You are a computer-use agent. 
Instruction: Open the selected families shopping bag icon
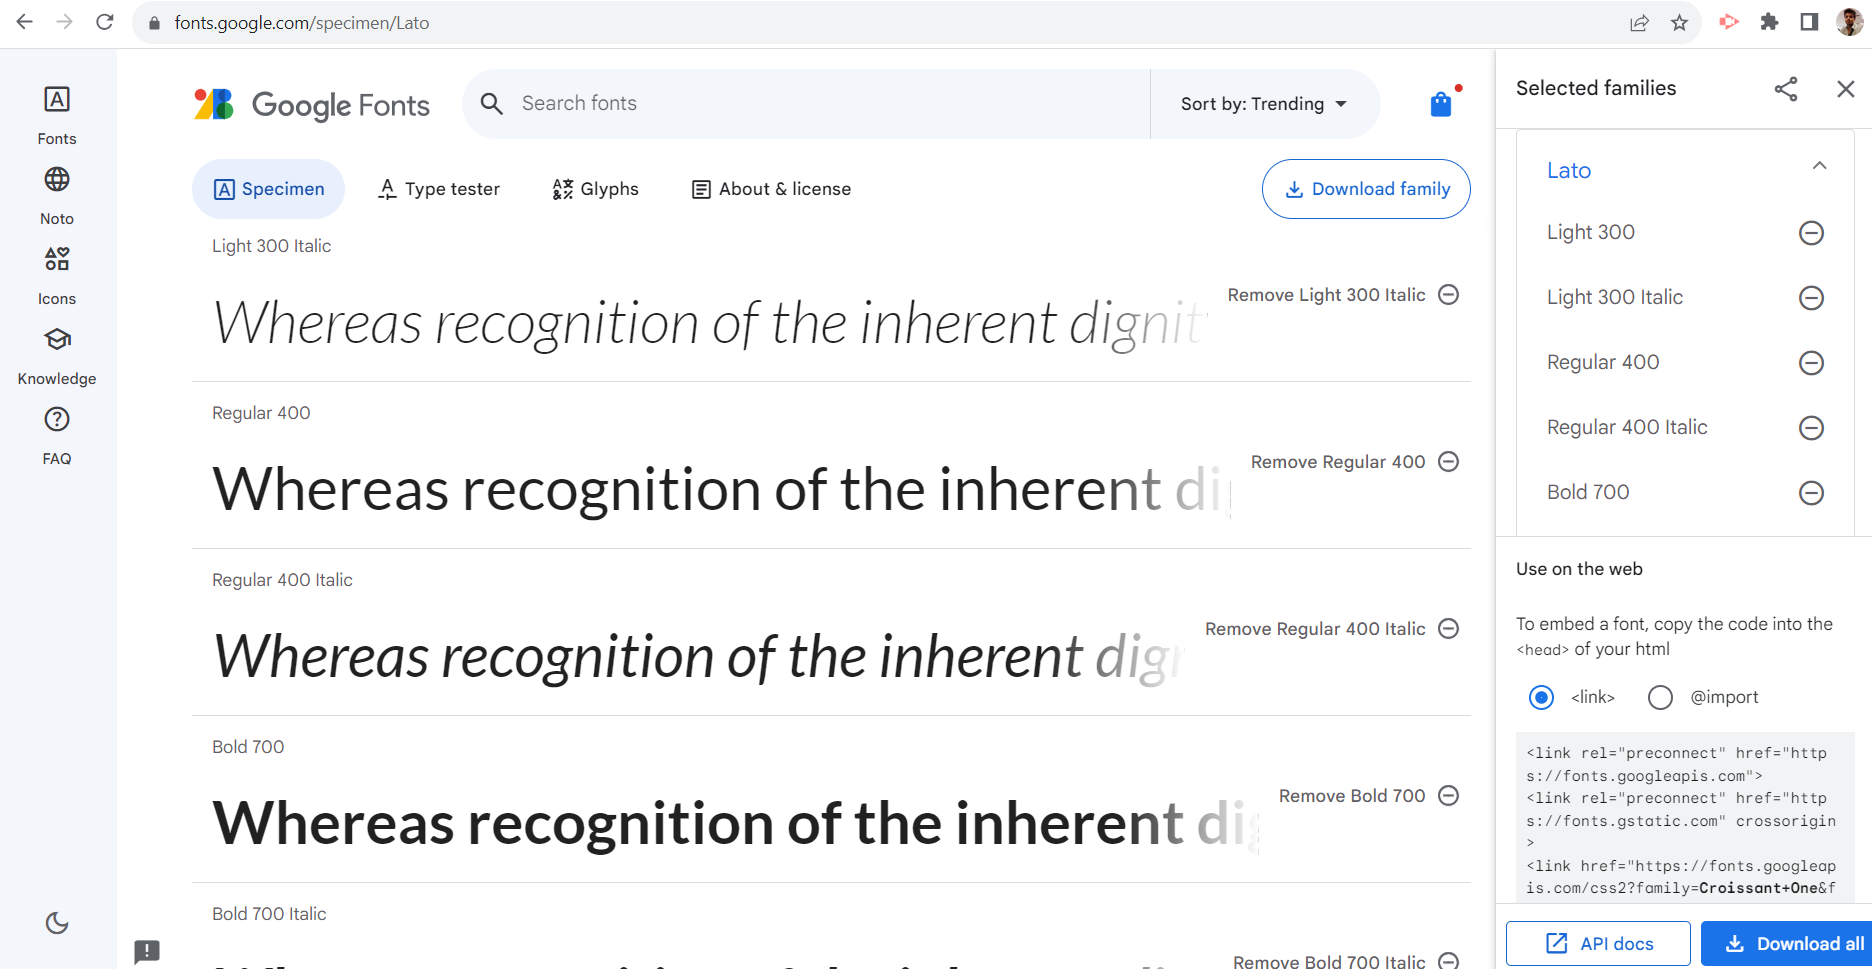pos(1441,103)
